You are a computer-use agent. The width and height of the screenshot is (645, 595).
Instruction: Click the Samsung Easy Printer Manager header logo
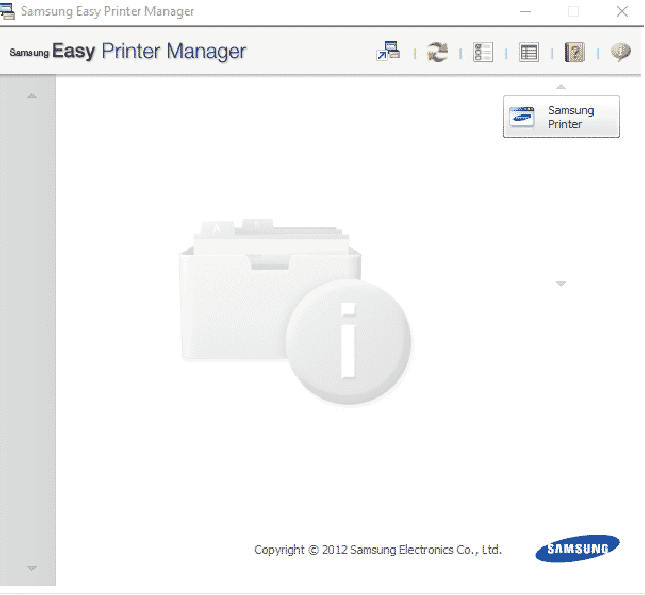tap(128, 51)
